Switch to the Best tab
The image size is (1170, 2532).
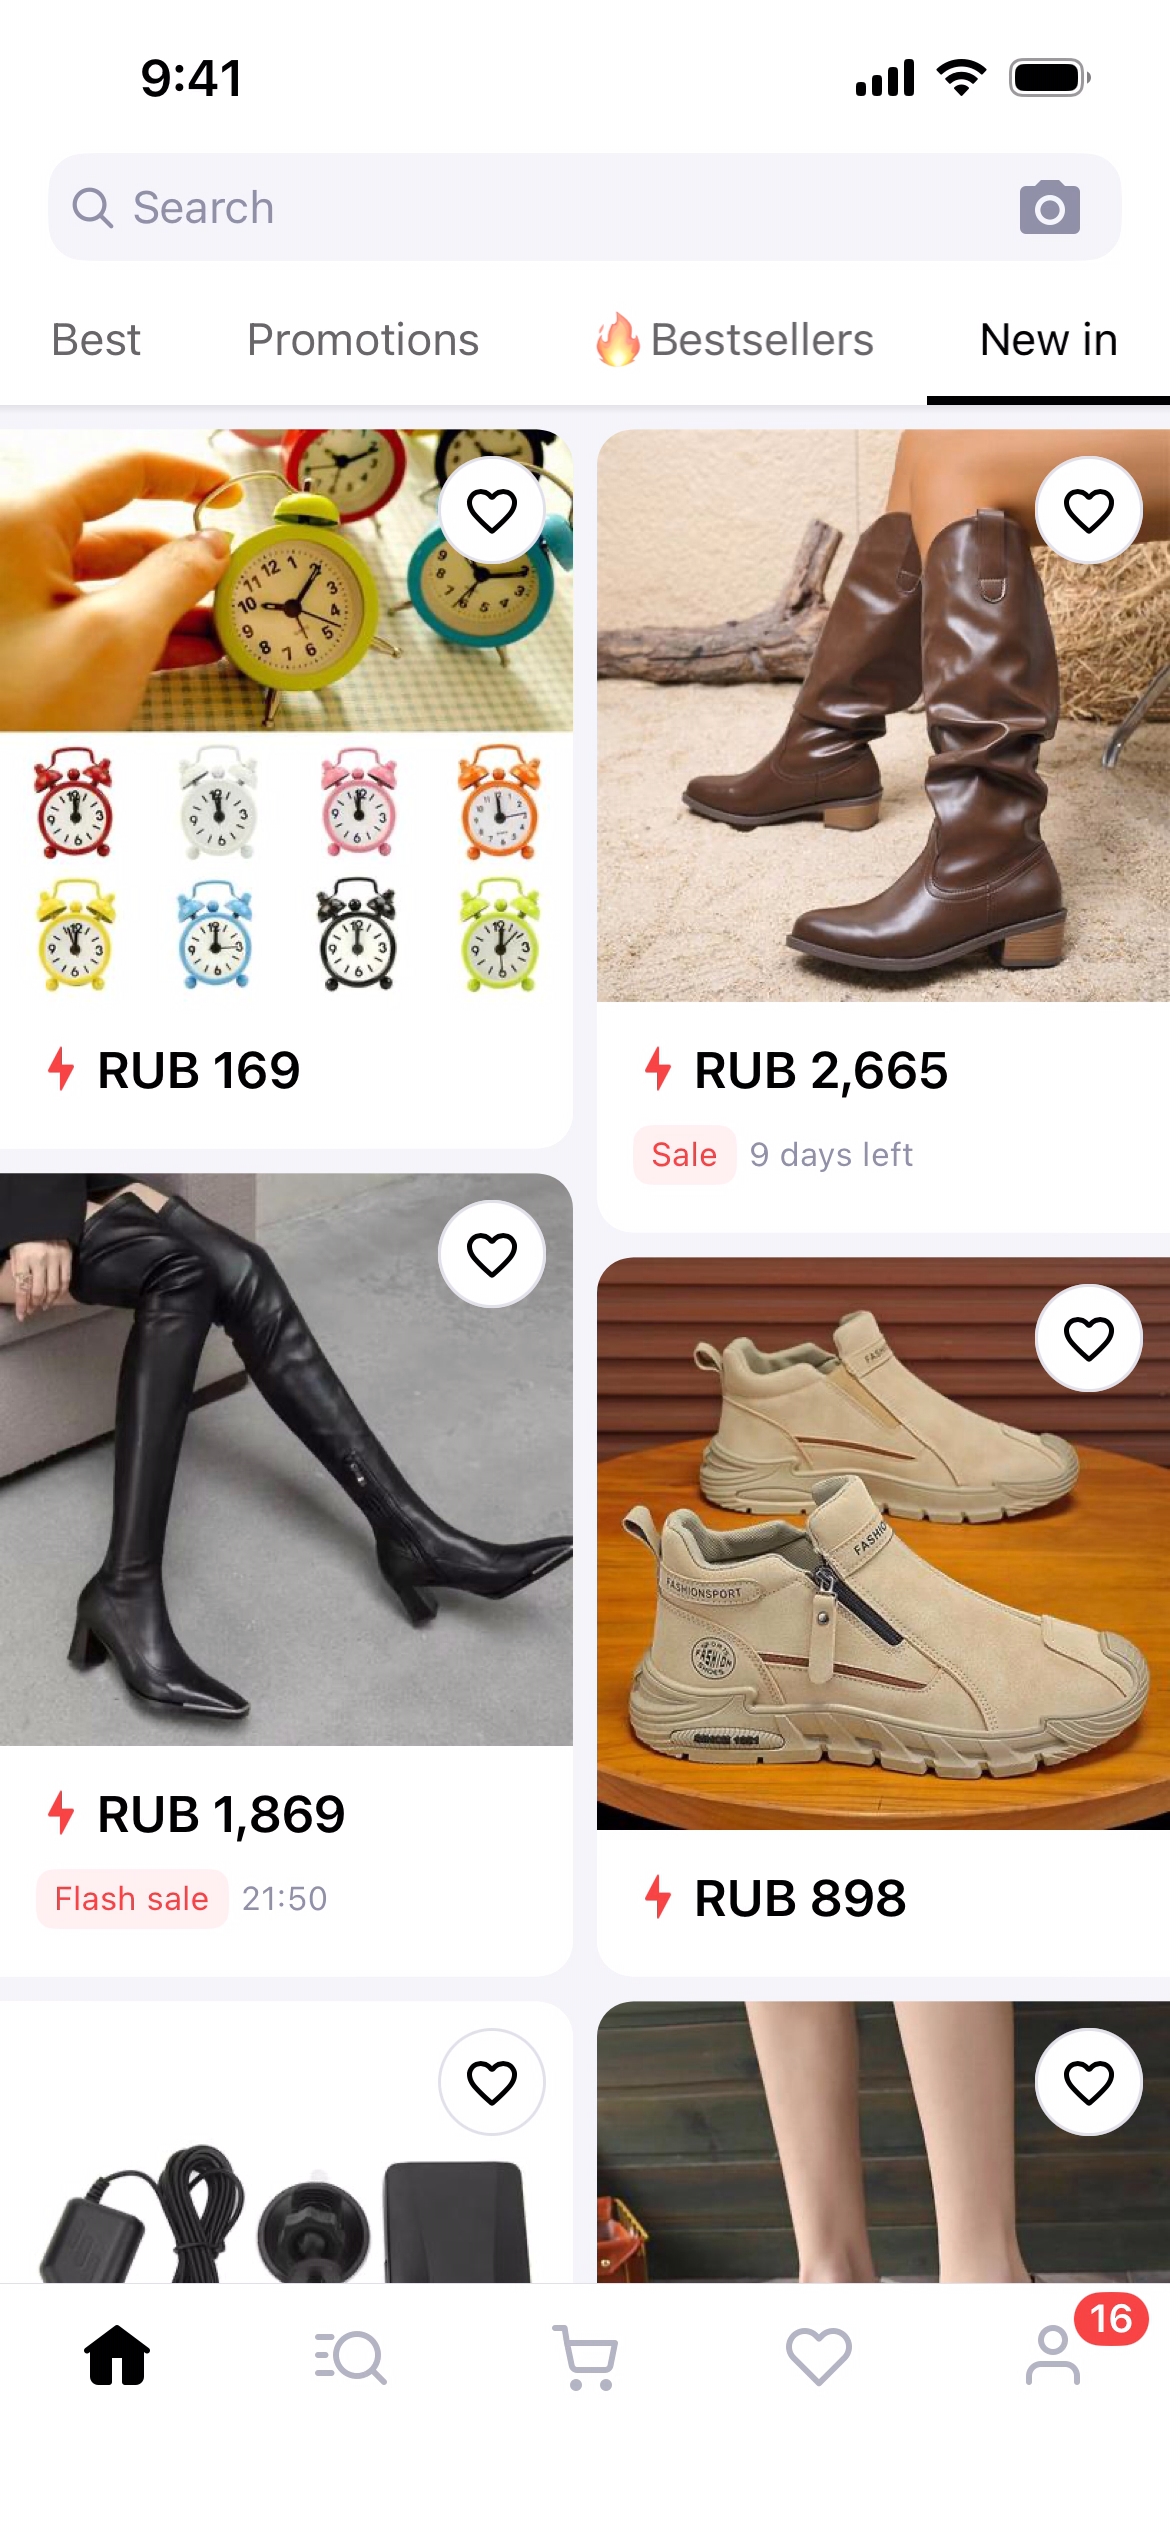(96, 340)
